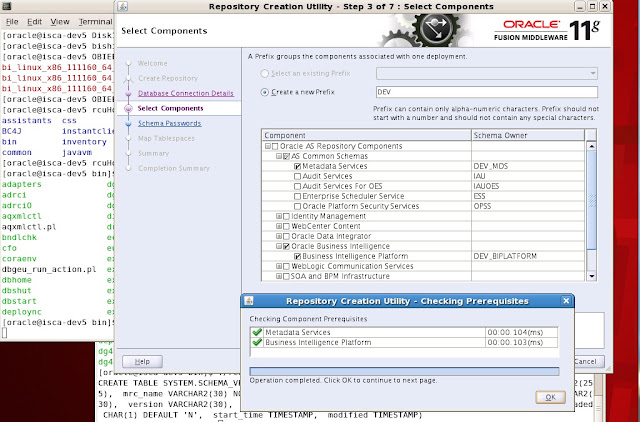Click the OPSS schema owner cell
This screenshot has height=422, width=640.
pyautogui.click(x=528, y=206)
